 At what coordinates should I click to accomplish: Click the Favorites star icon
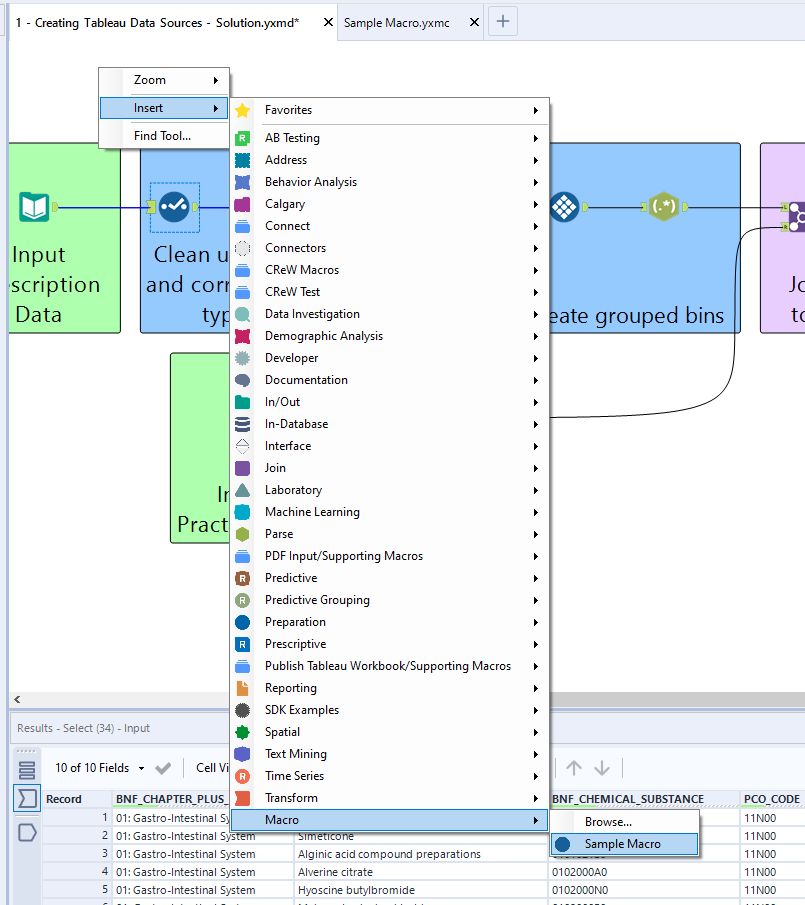click(x=243, y=110)
